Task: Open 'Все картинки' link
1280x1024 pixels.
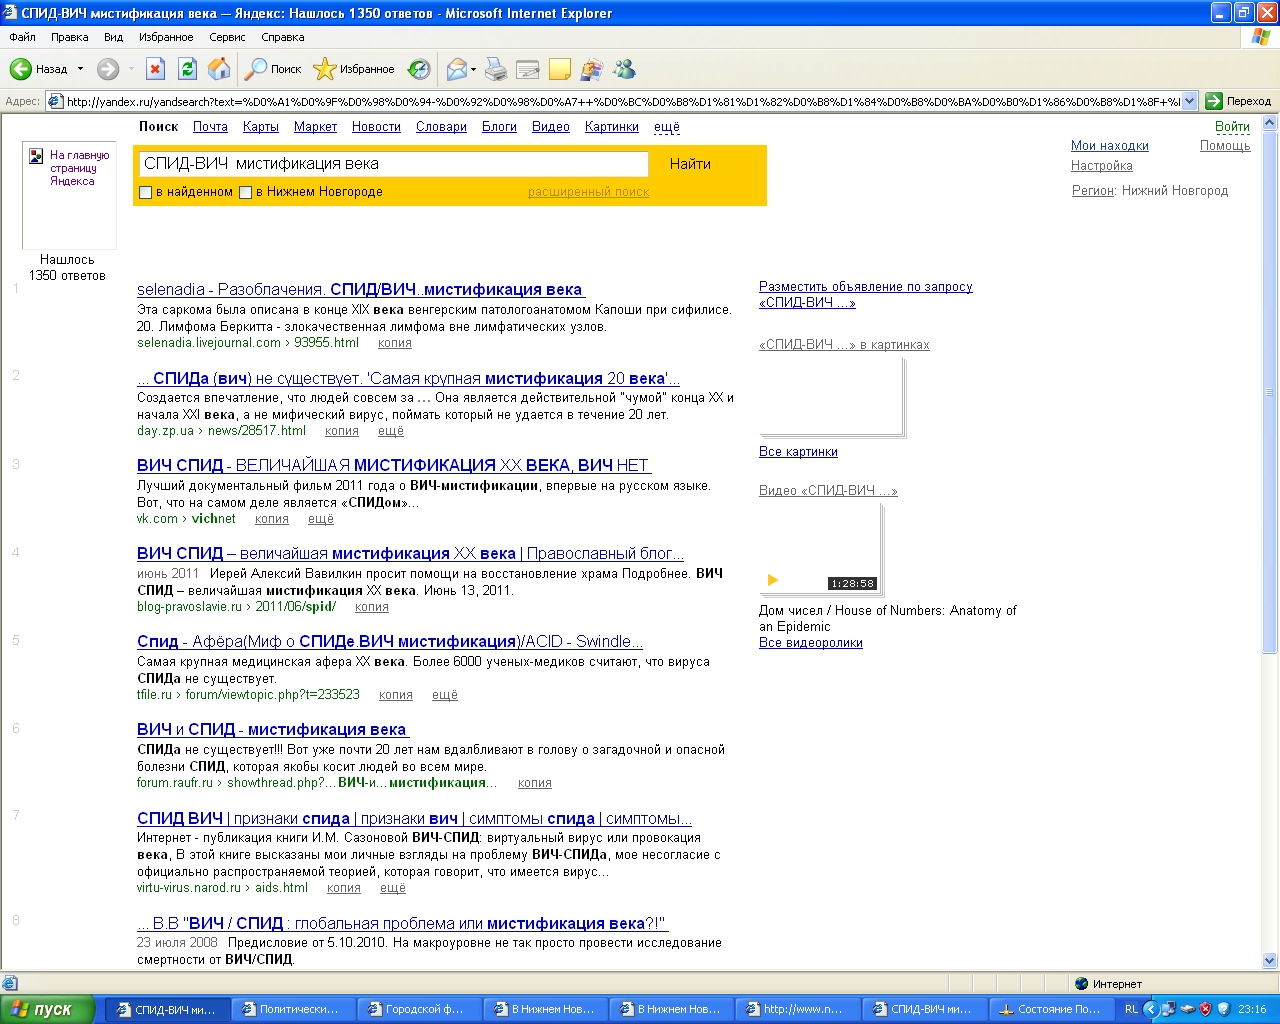Action: coord(798,452)
